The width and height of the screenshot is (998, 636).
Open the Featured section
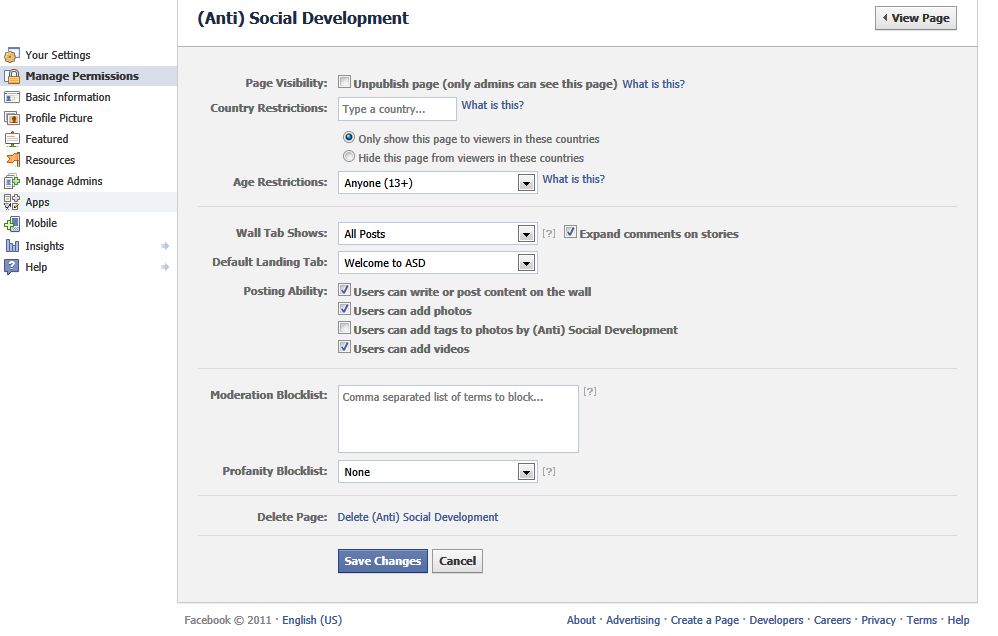click(47, 139)
